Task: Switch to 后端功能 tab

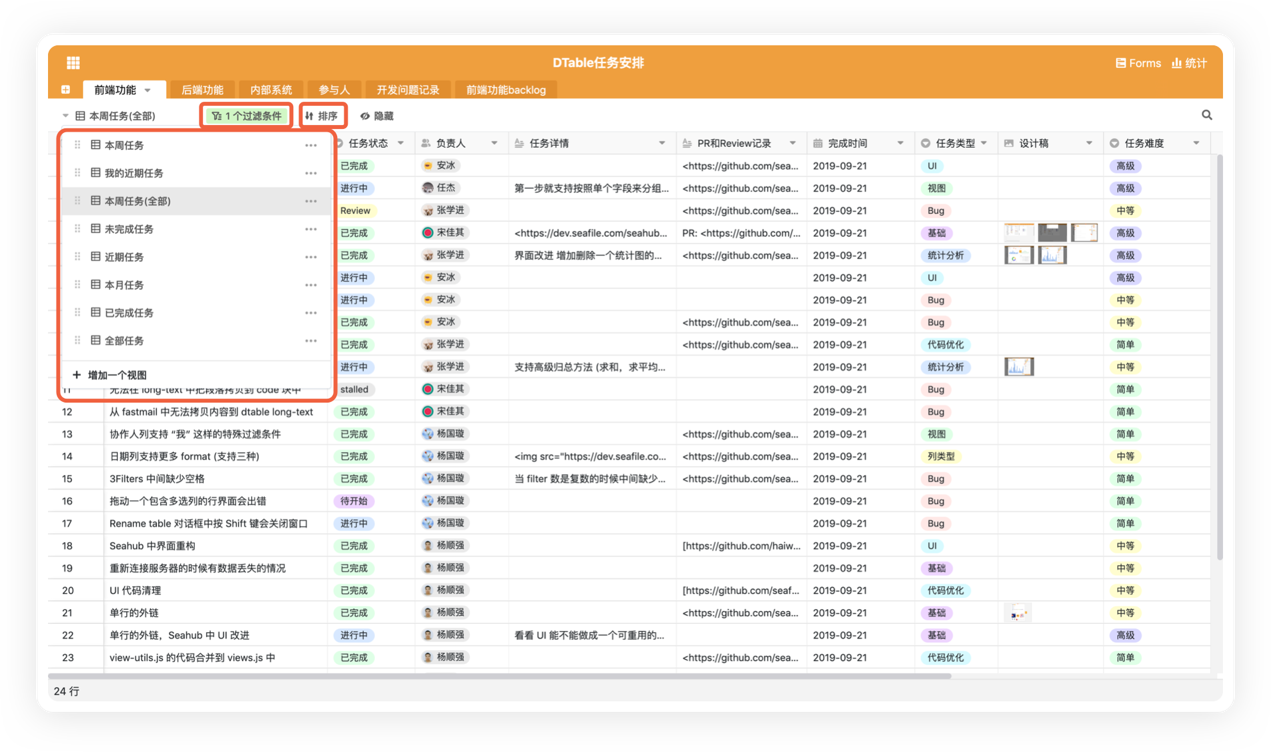Action: pyautogui.click(x=202, y=90)
